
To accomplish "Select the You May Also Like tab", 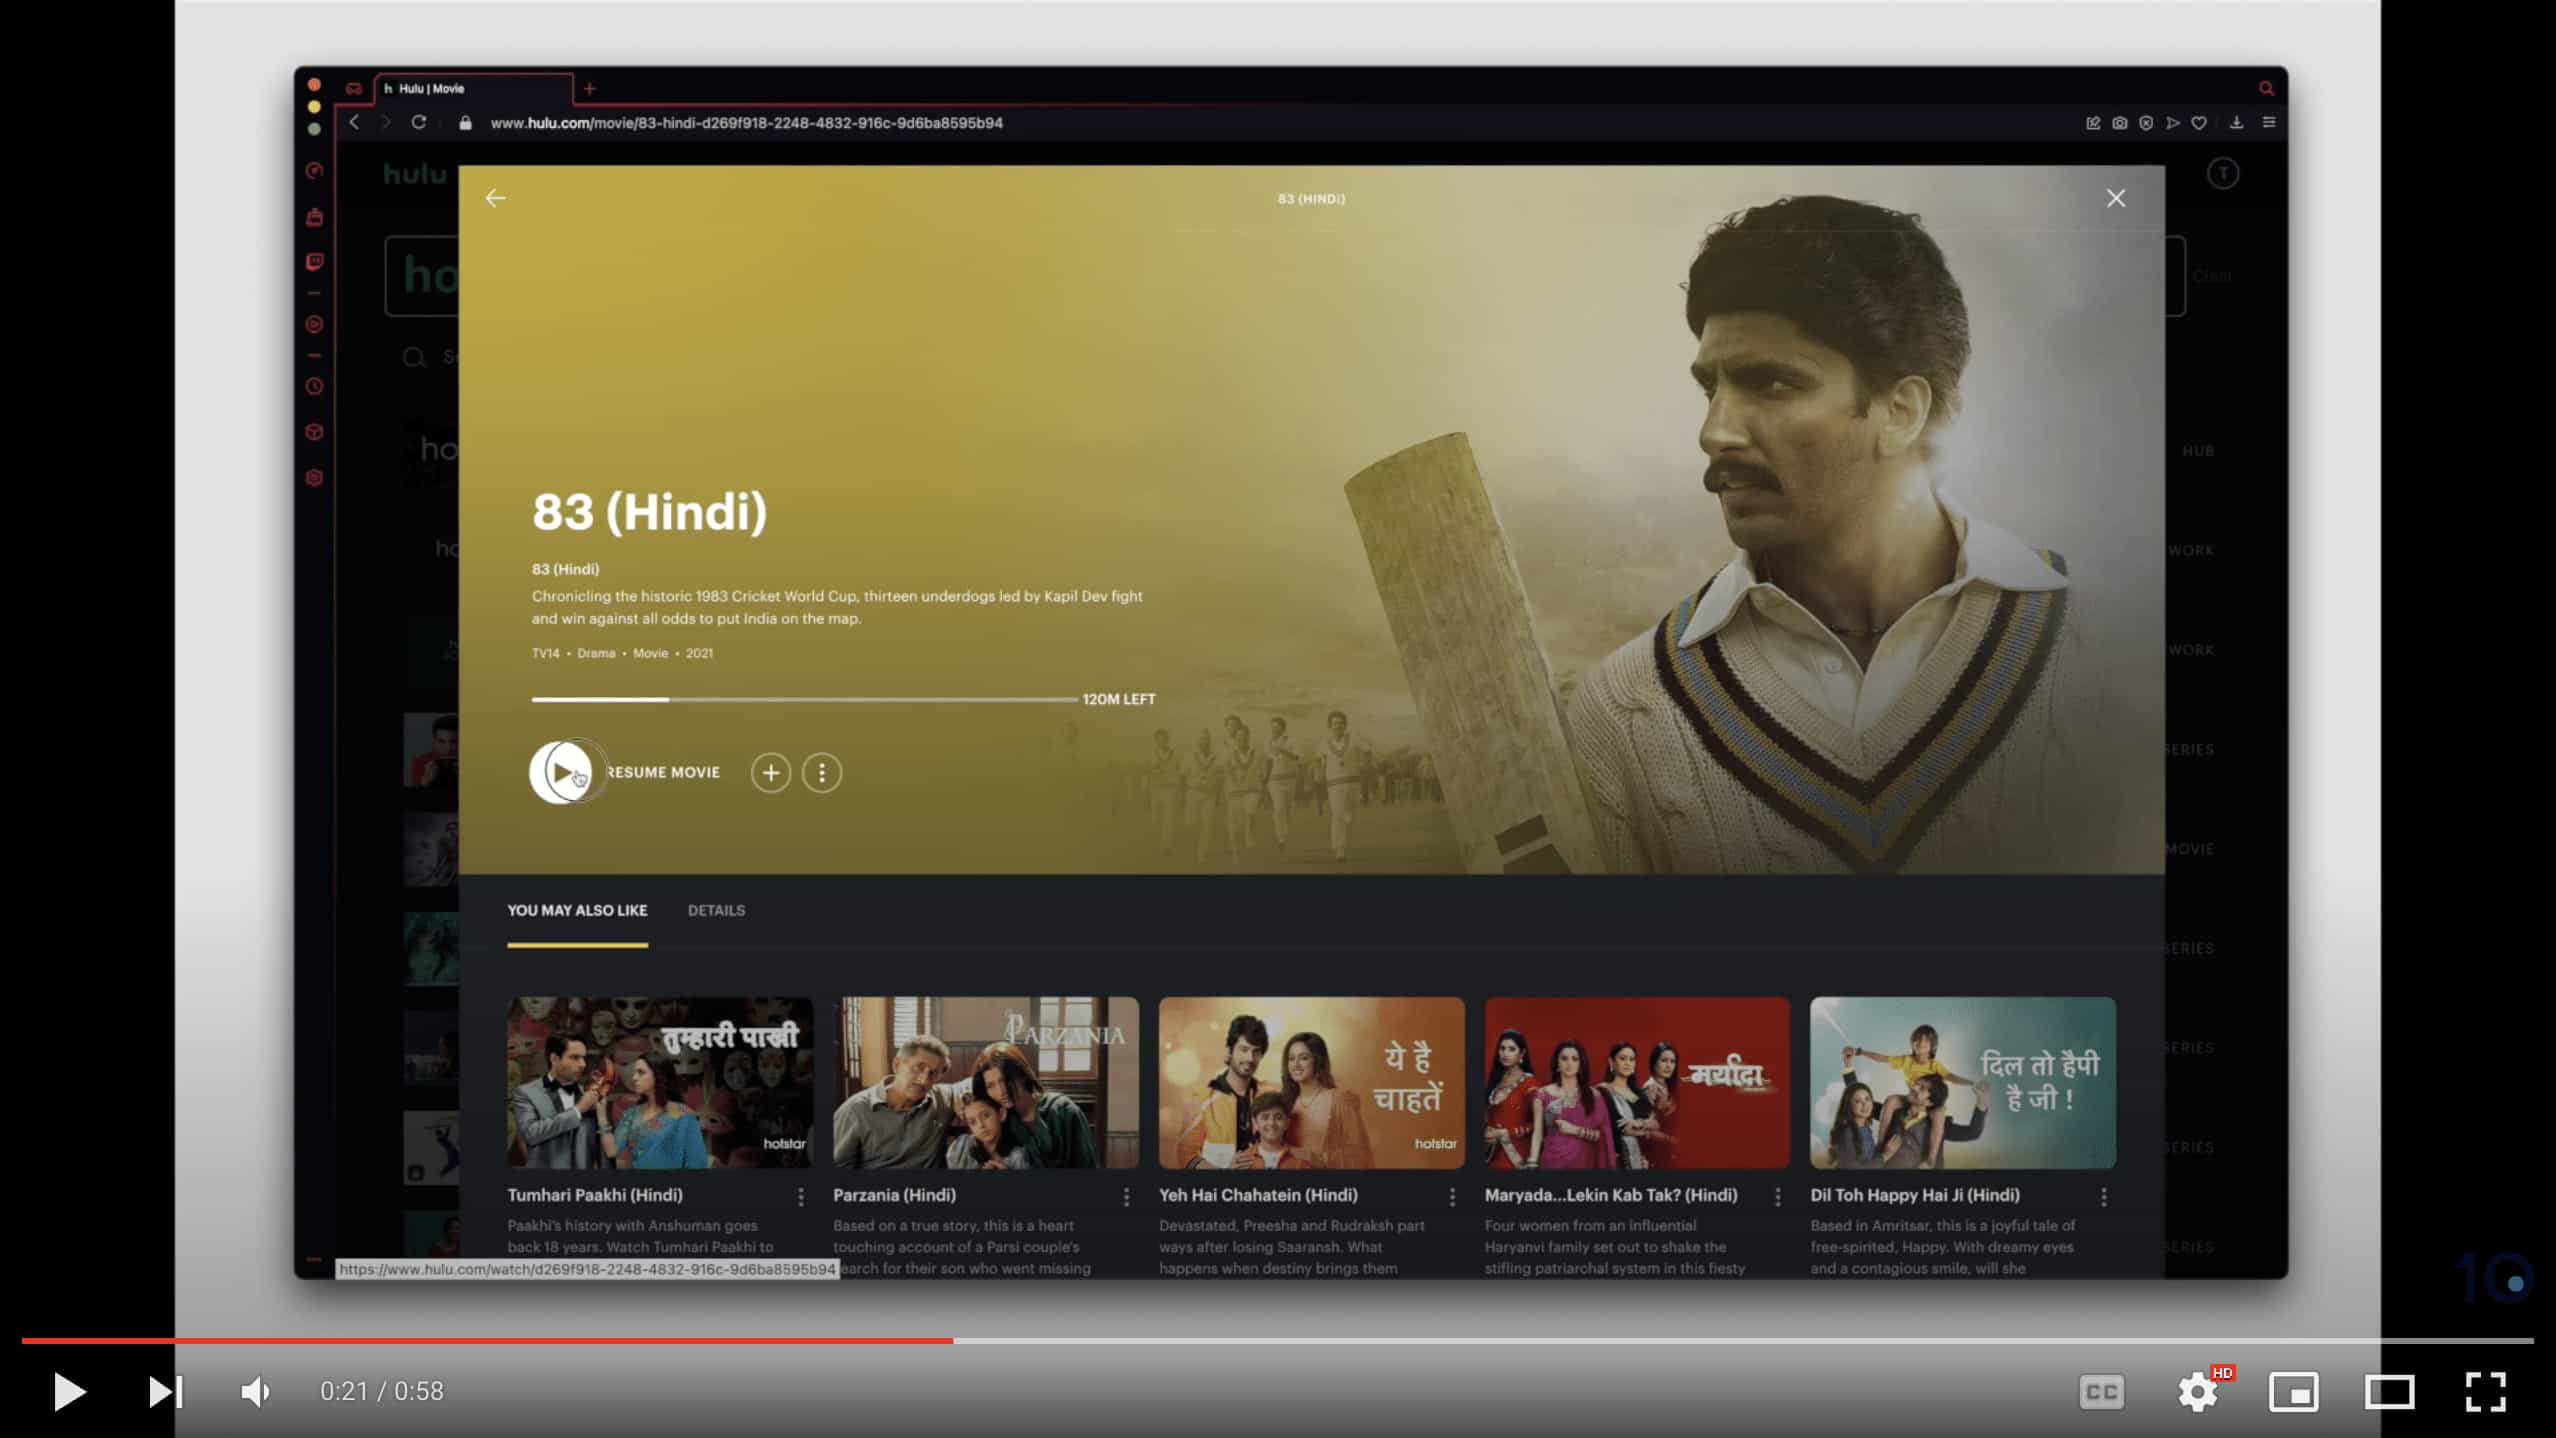I will click(576, 910).
